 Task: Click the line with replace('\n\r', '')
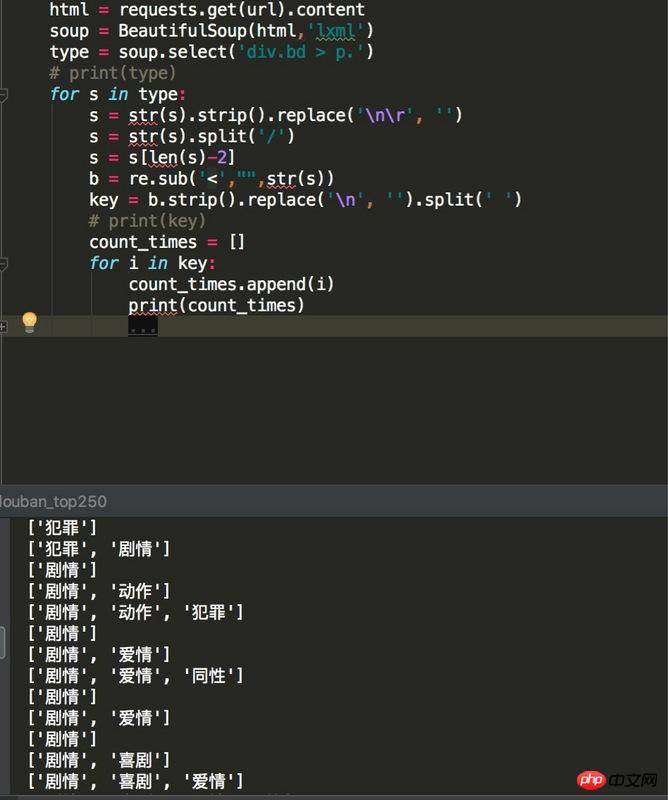(x=276, y=115)
